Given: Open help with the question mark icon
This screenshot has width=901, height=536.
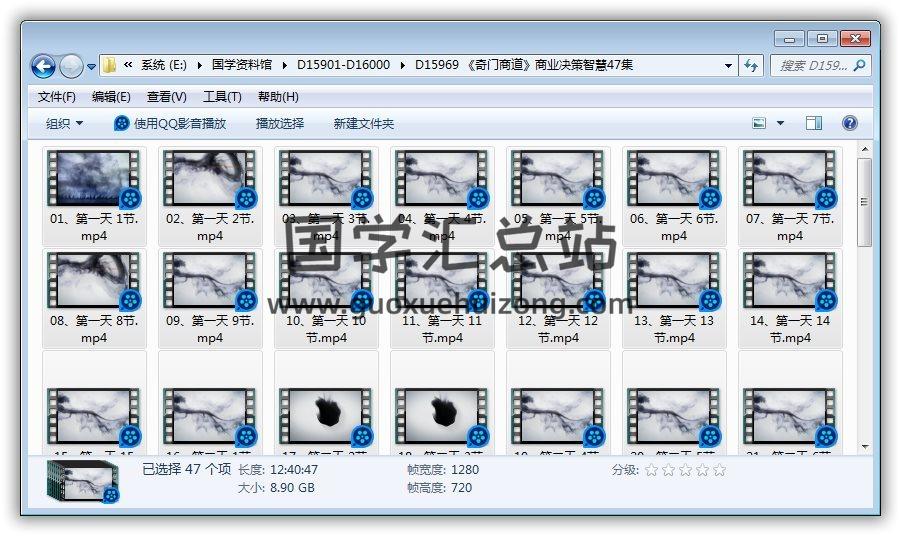Looking at the screenshot, I should (849, 123).
